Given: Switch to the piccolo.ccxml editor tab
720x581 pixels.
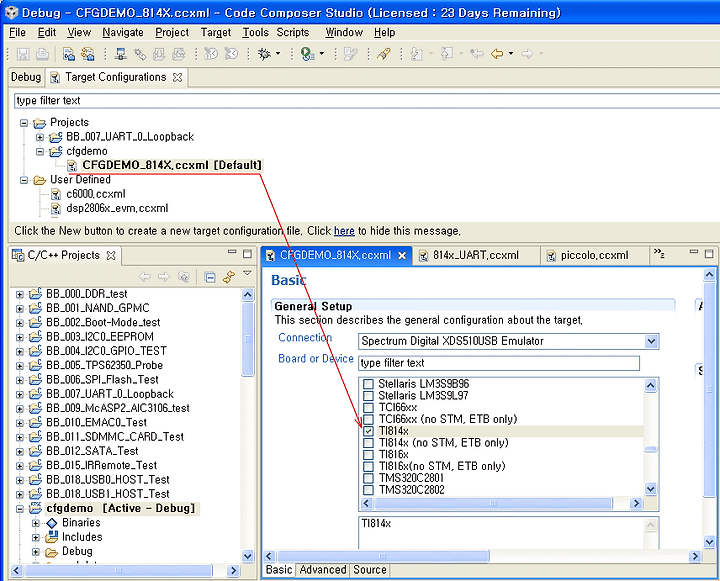Looking at the screenshot, I should click(594, 255).
